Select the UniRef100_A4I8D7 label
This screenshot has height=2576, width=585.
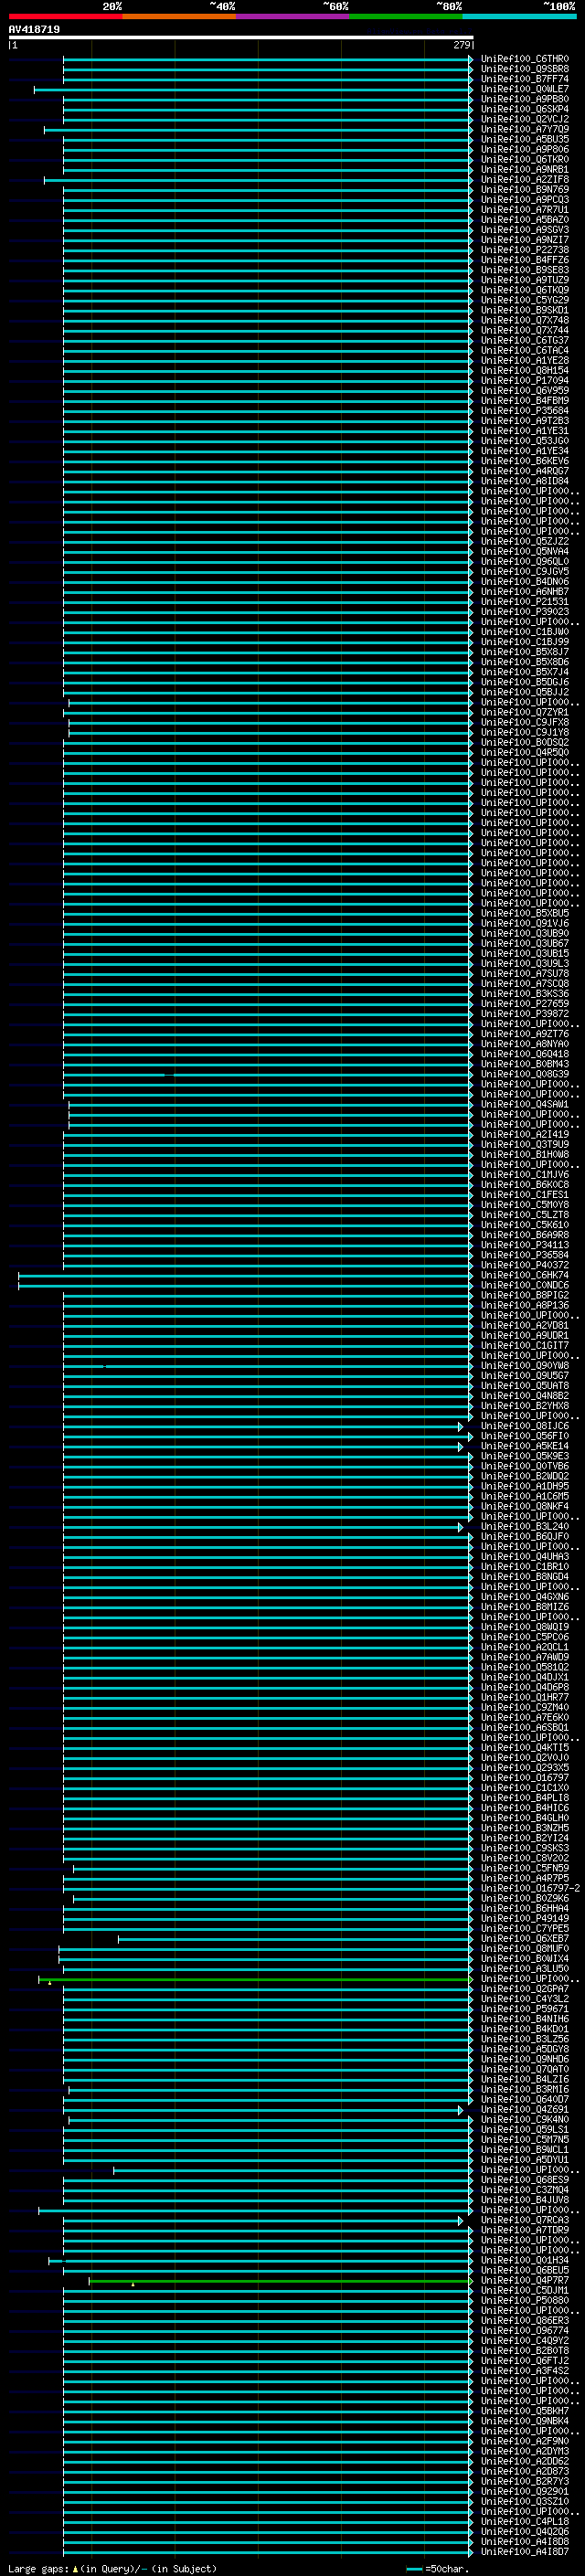[524, 2551]
